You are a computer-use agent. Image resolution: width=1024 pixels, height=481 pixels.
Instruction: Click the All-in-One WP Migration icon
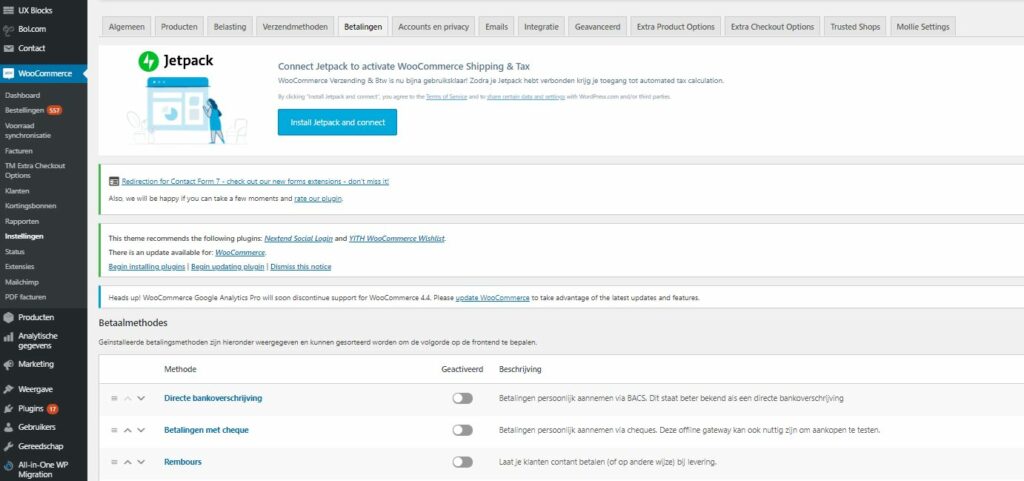[x=8, y=466]
